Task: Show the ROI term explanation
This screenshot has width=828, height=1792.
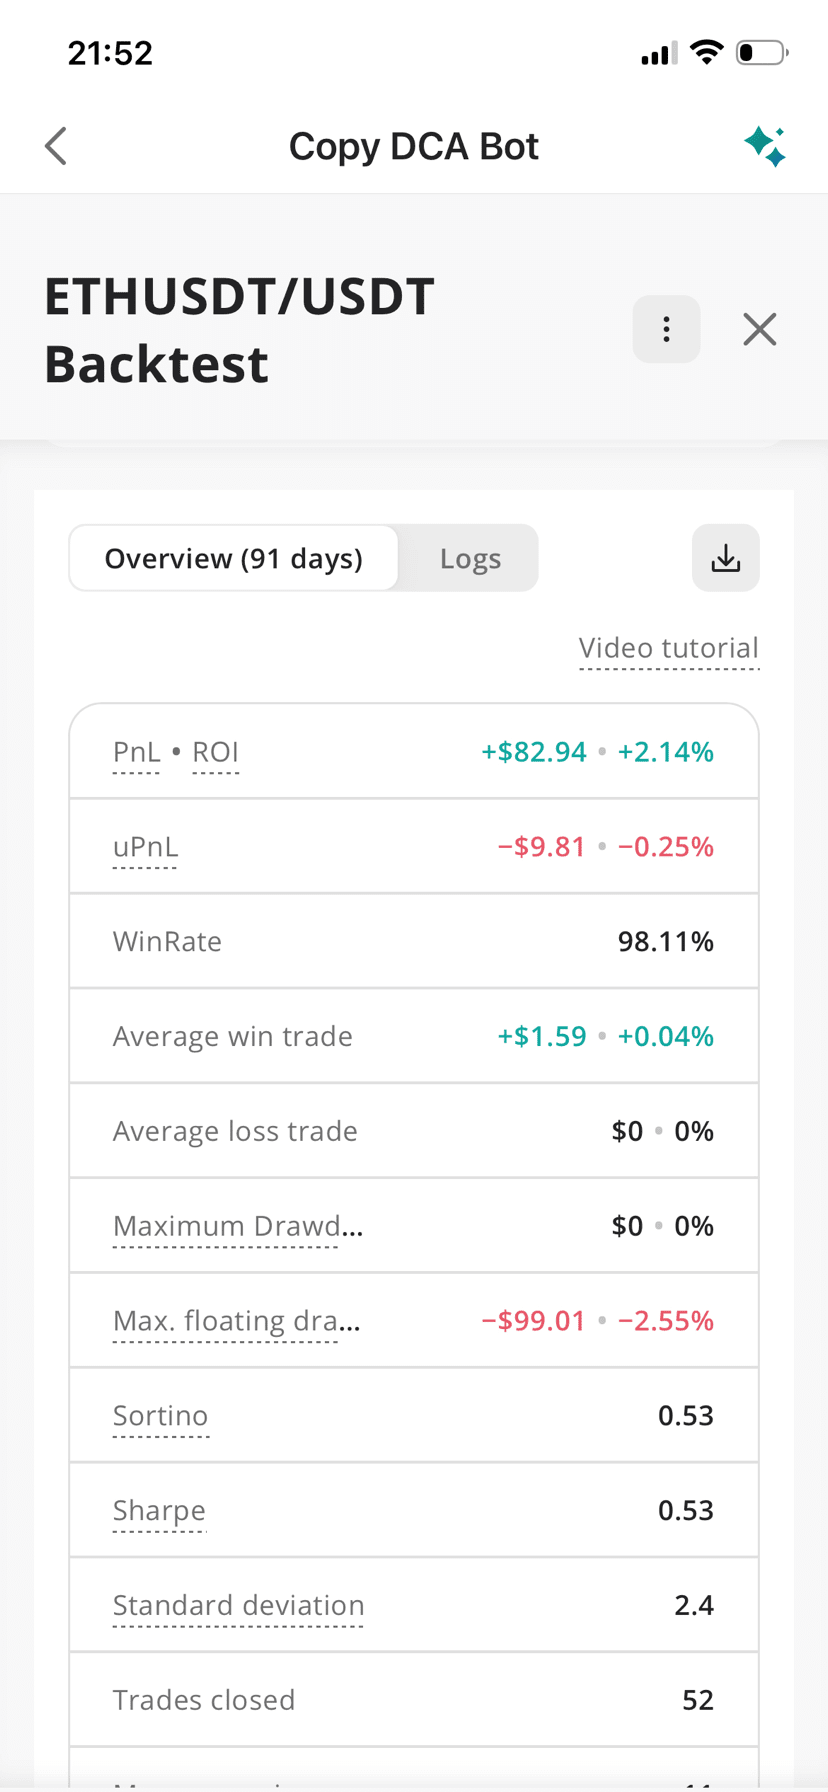Action: tap(215, 752)
